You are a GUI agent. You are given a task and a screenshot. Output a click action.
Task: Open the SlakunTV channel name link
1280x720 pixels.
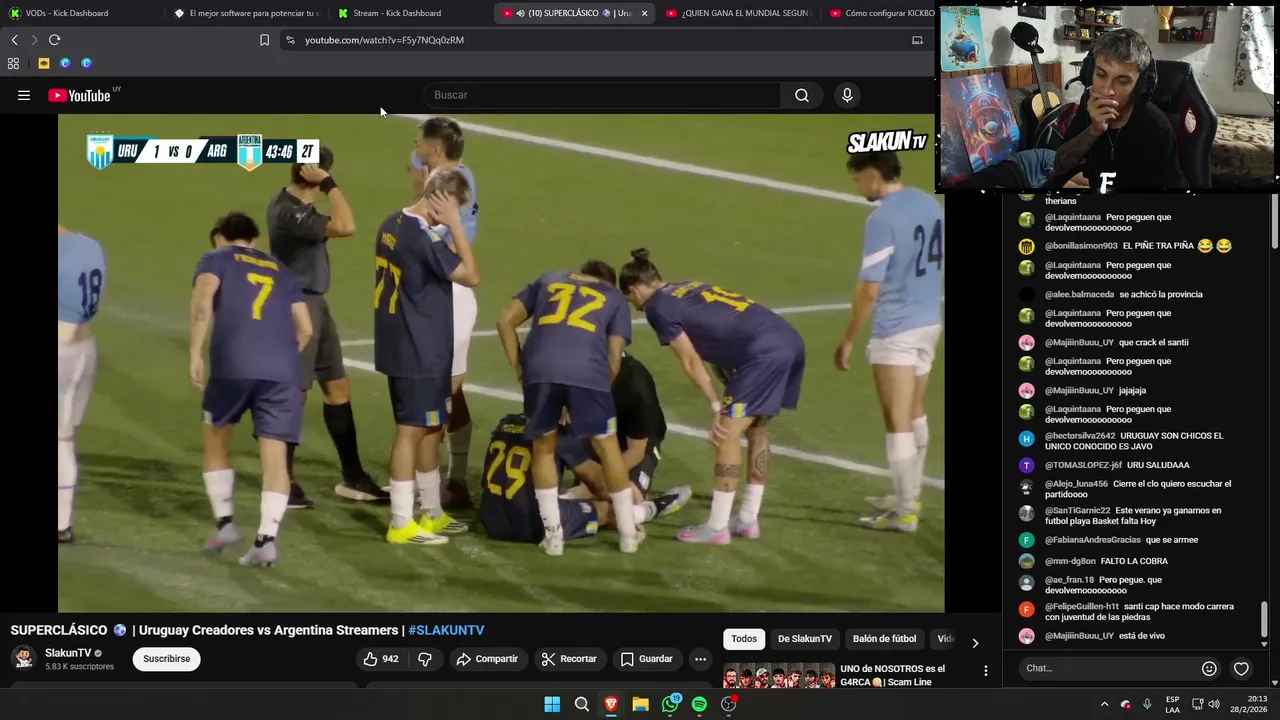(68, 653)
